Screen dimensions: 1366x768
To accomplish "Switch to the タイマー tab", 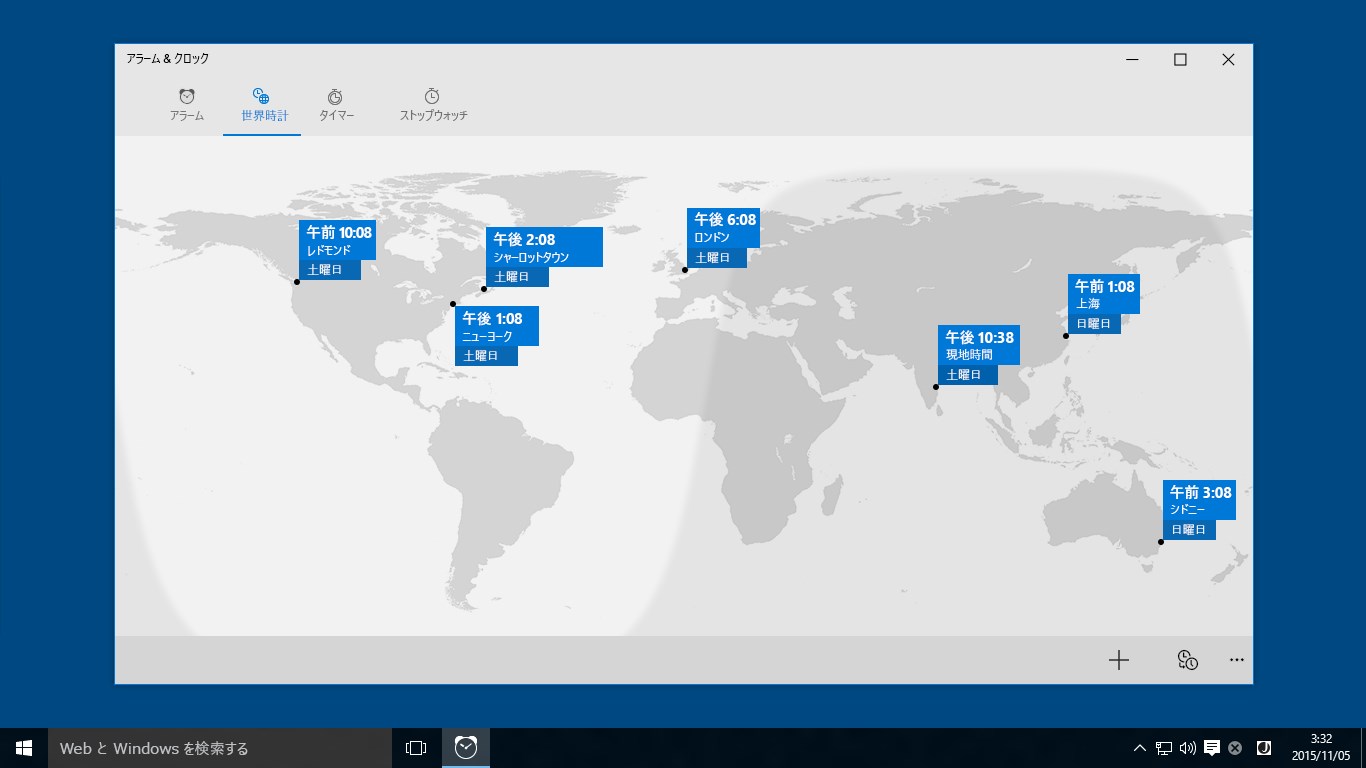I will pyautogui.click(x=336, y=105).
